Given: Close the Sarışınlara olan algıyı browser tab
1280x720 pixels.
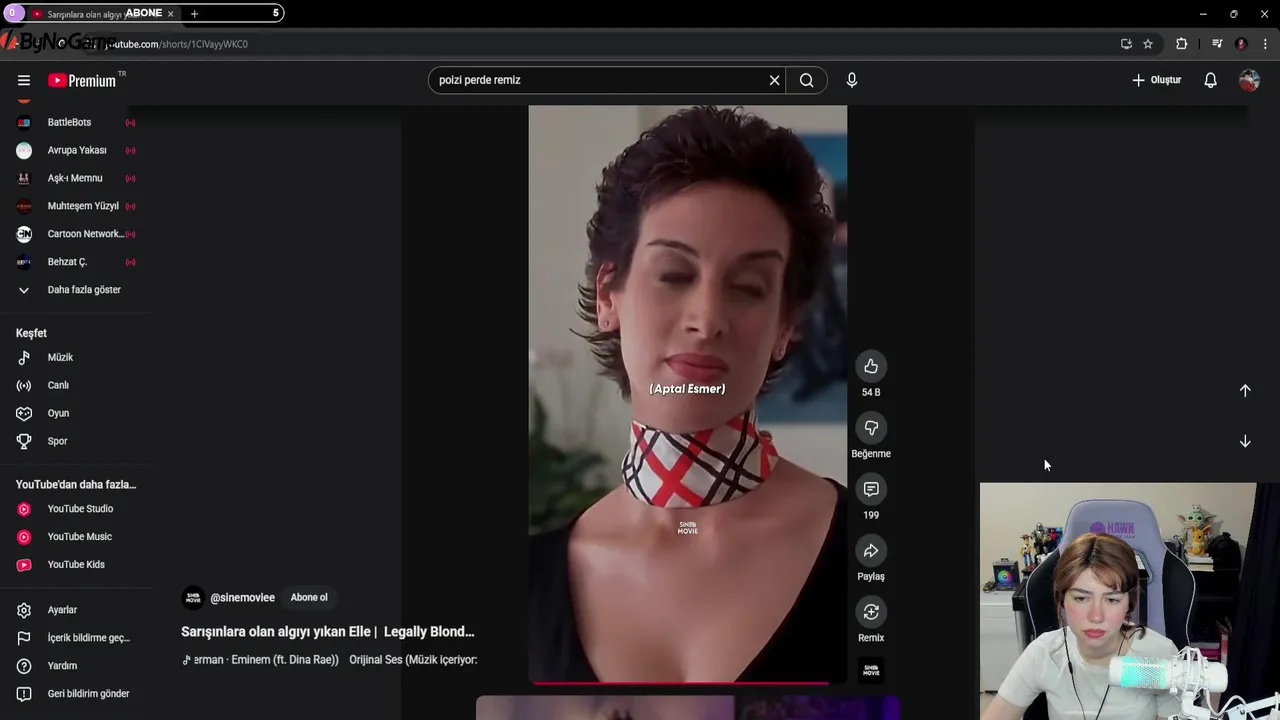Looking at the screenshot, I should [x=170, y=14].
